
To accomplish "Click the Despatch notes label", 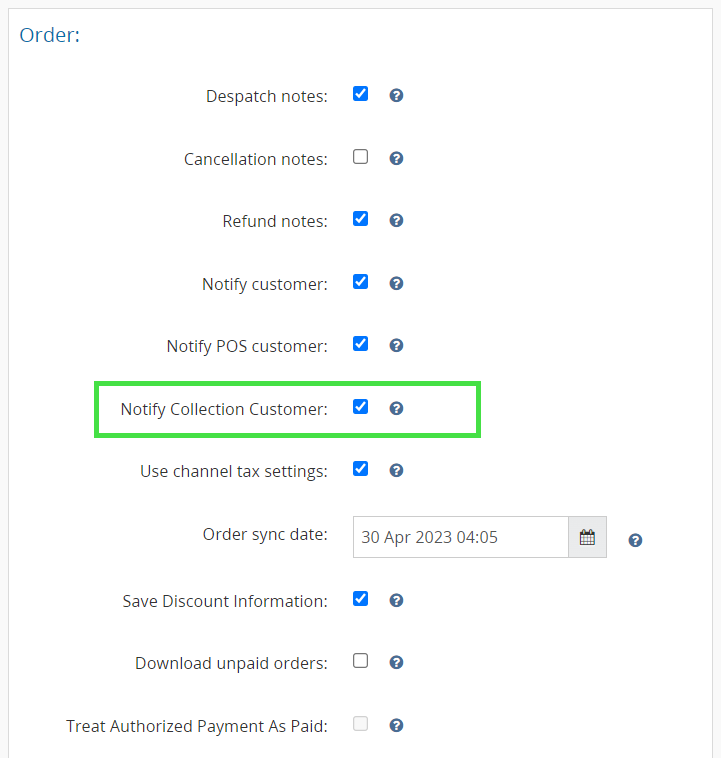I will (266, 96).
